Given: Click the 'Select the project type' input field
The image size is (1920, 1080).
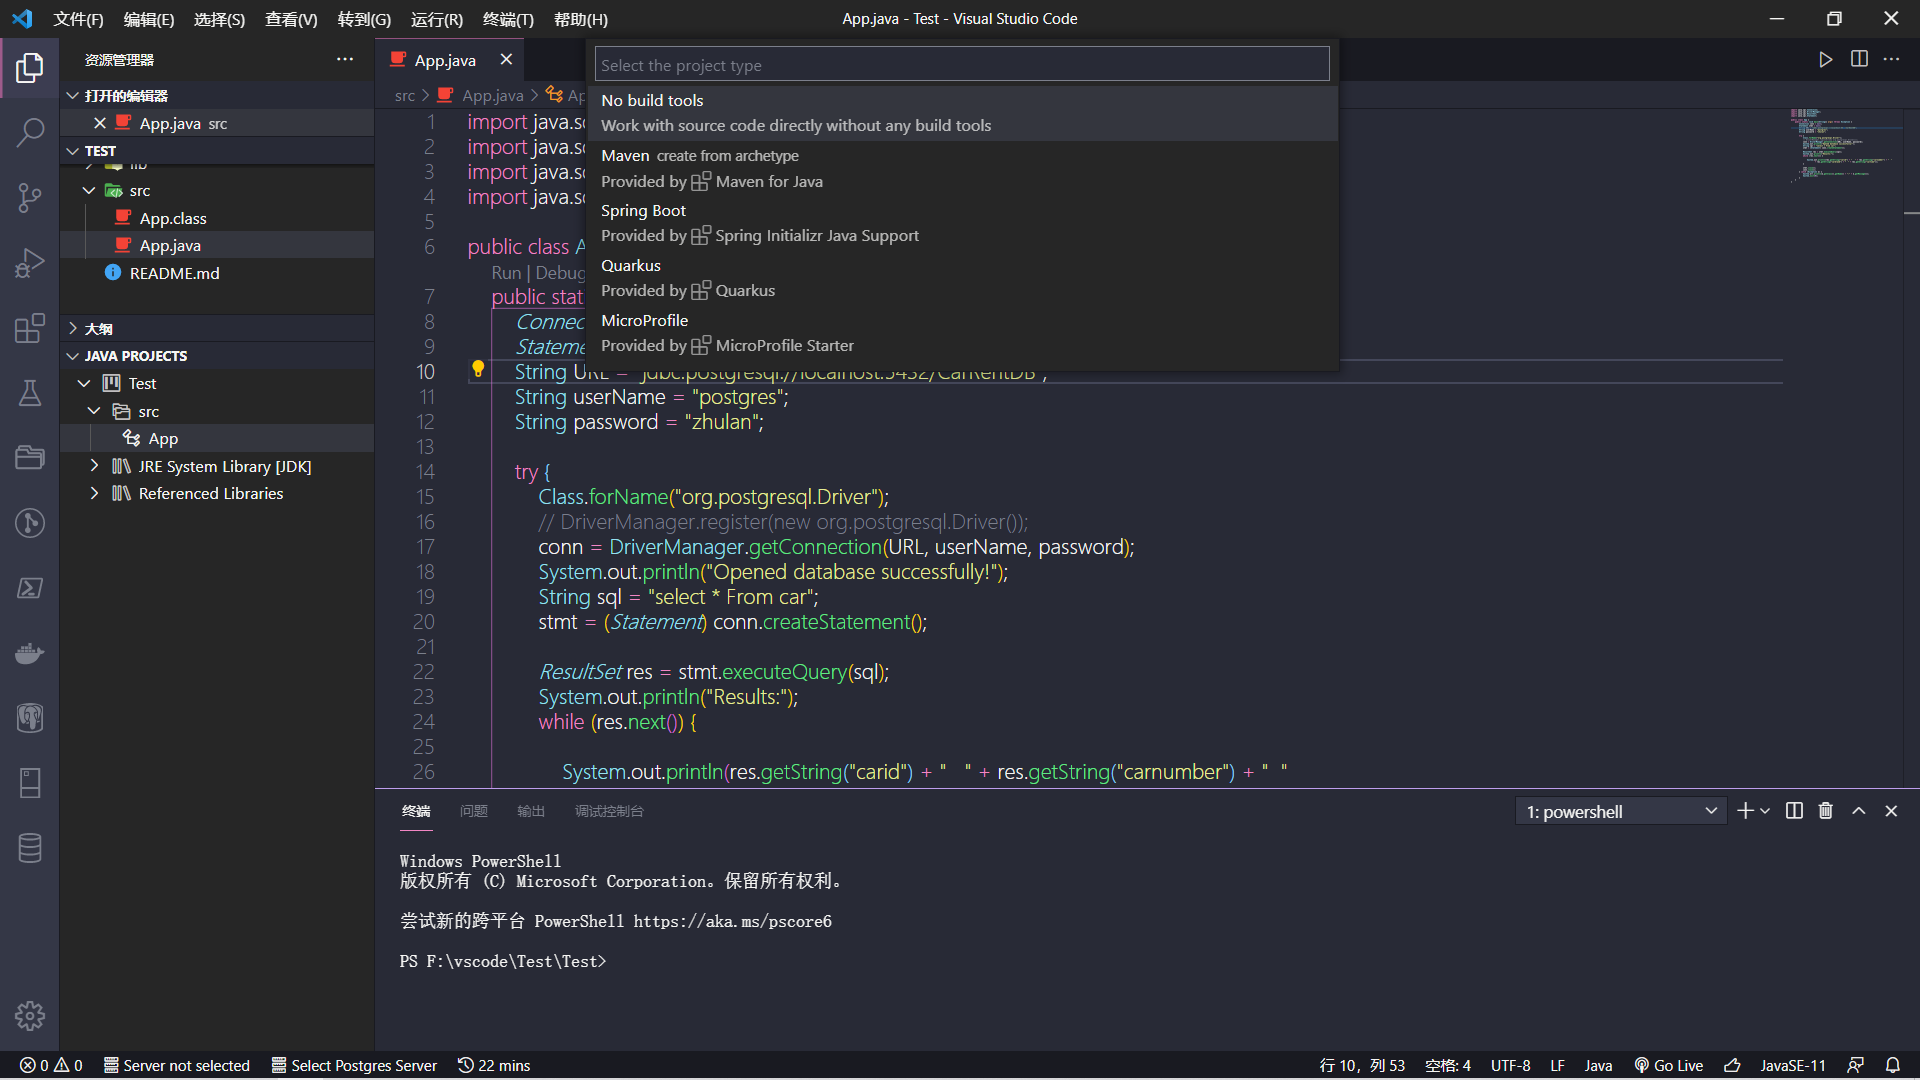Looking at the screenshot, I should pyautogui.click(x=961, y=65).
